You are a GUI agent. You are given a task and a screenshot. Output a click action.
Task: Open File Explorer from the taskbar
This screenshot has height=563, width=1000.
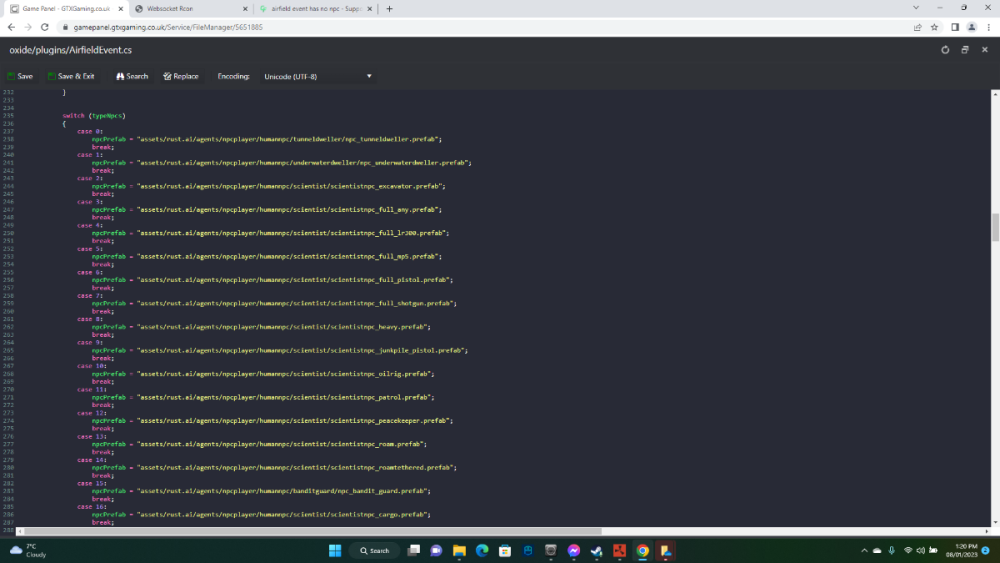(459, 550)
